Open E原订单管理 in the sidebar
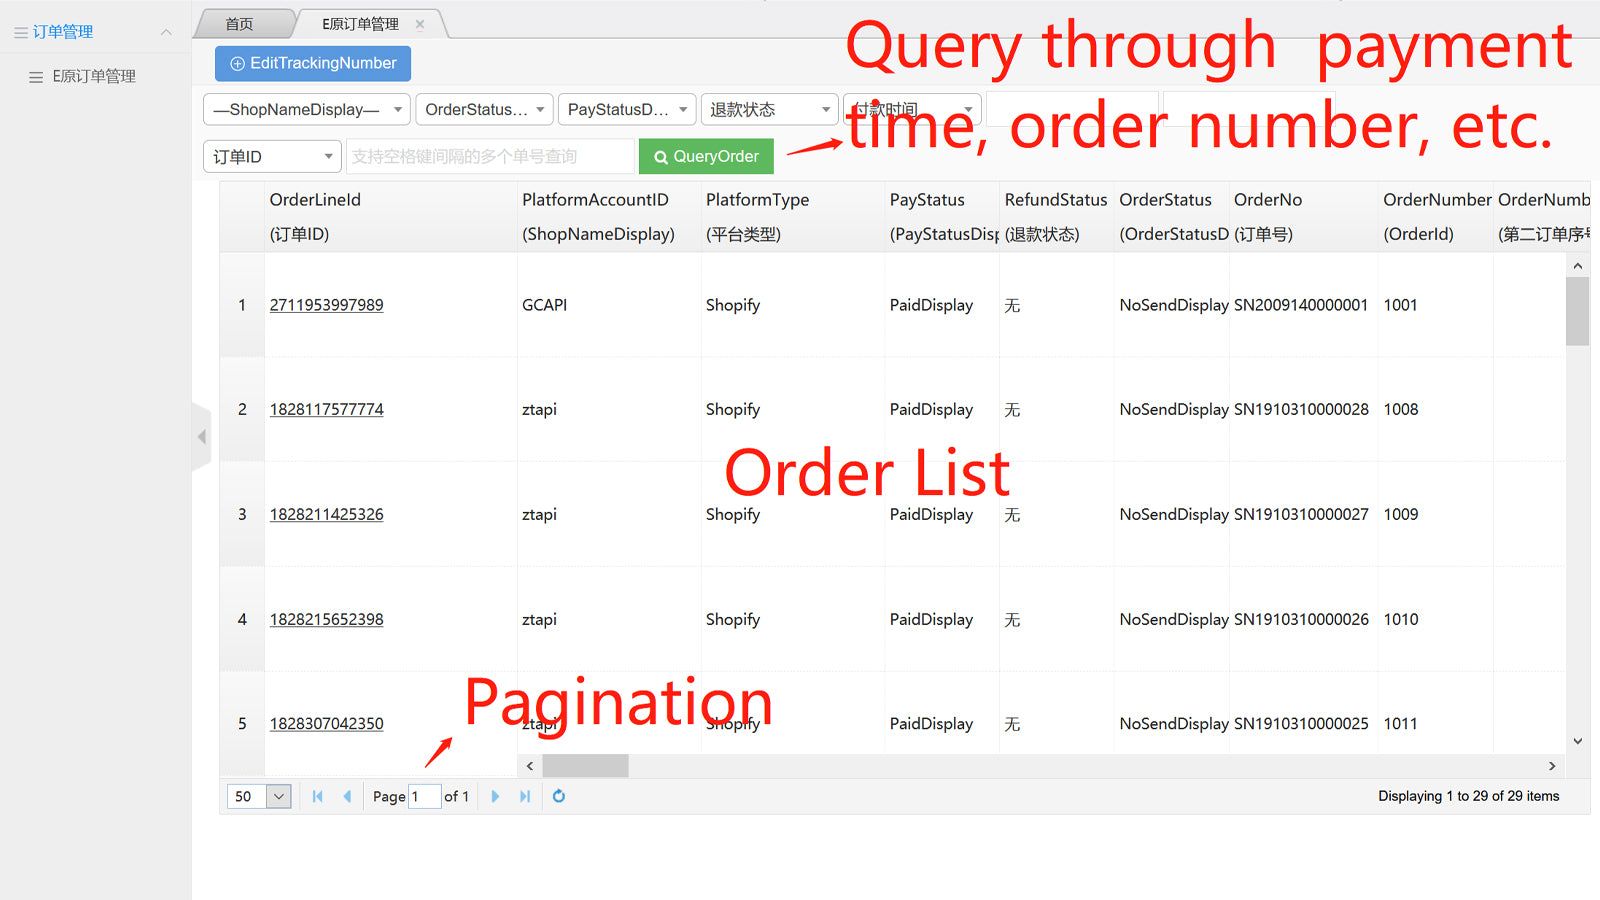1600x900 pixels. [94, 76]
